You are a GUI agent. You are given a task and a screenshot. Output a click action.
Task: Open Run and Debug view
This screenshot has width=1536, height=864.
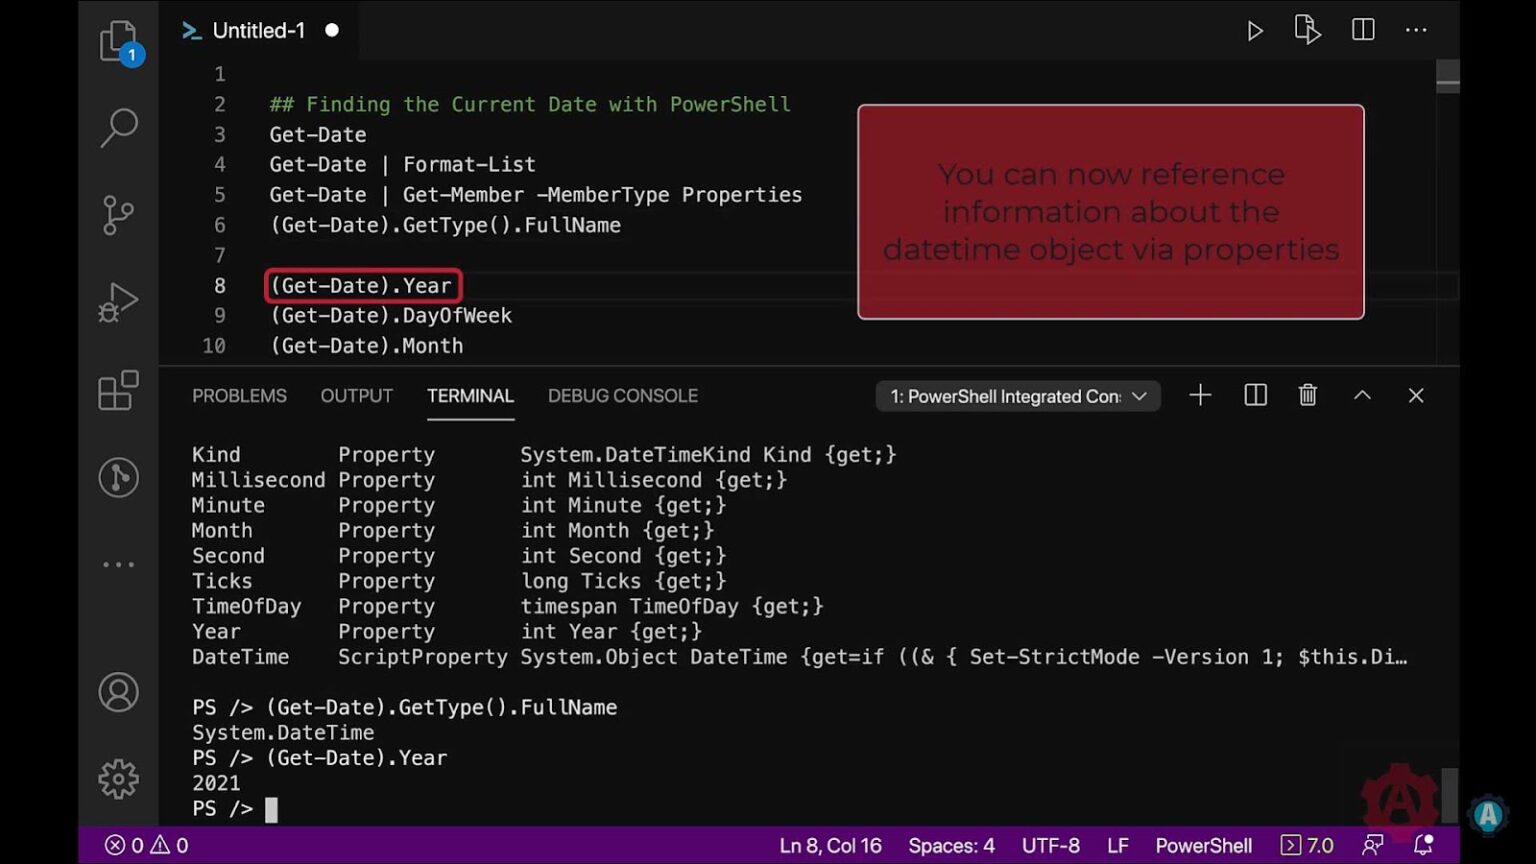(119, 302)
